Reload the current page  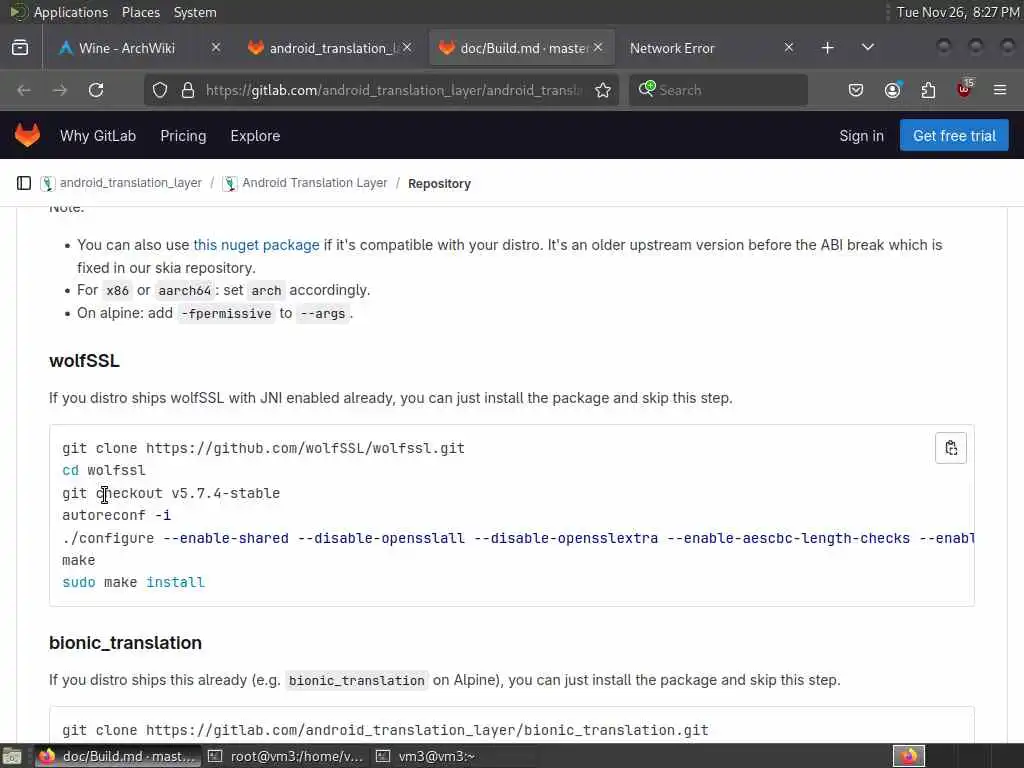[x=96, y=90]
